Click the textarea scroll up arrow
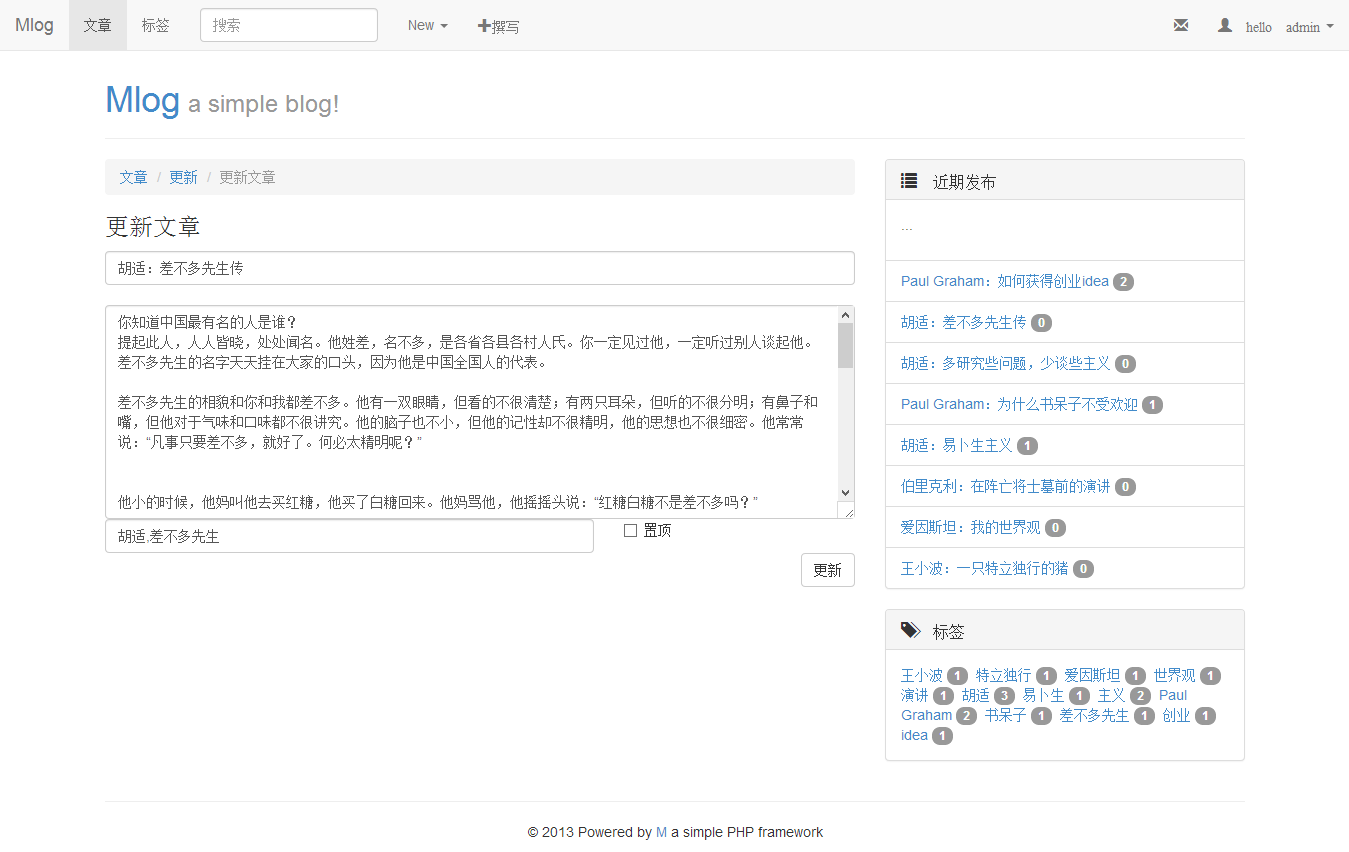This screenshot has height=852, width=1349. click(x=846, y=314)
